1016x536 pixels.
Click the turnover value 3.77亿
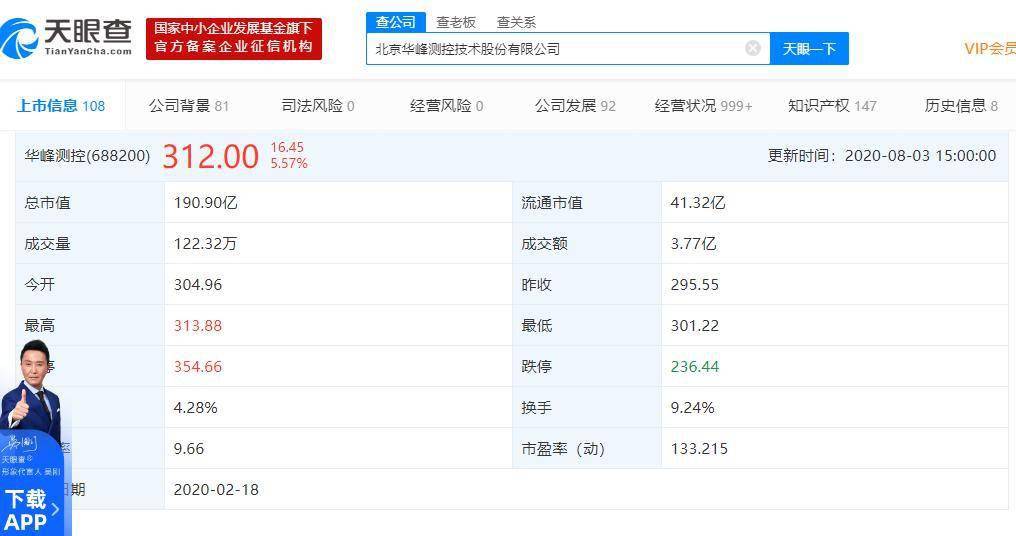click(693, 244)
